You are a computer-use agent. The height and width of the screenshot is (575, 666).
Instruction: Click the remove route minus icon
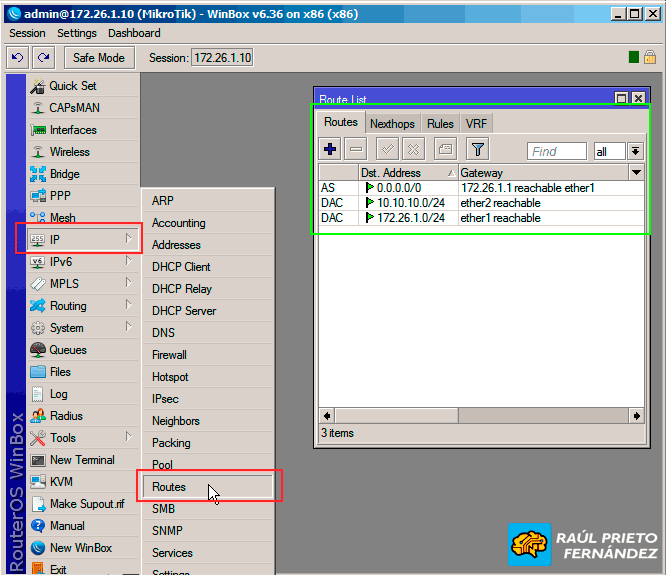(356, 150)
